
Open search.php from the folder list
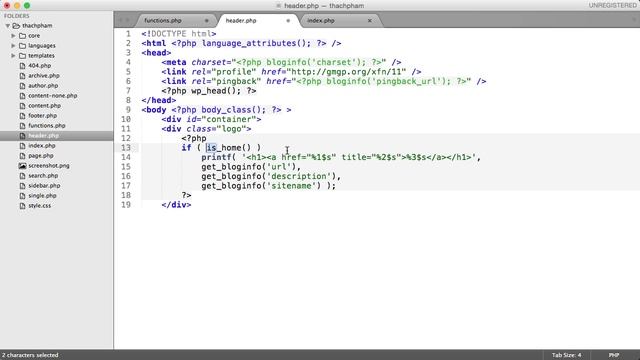tap(43, 176)
